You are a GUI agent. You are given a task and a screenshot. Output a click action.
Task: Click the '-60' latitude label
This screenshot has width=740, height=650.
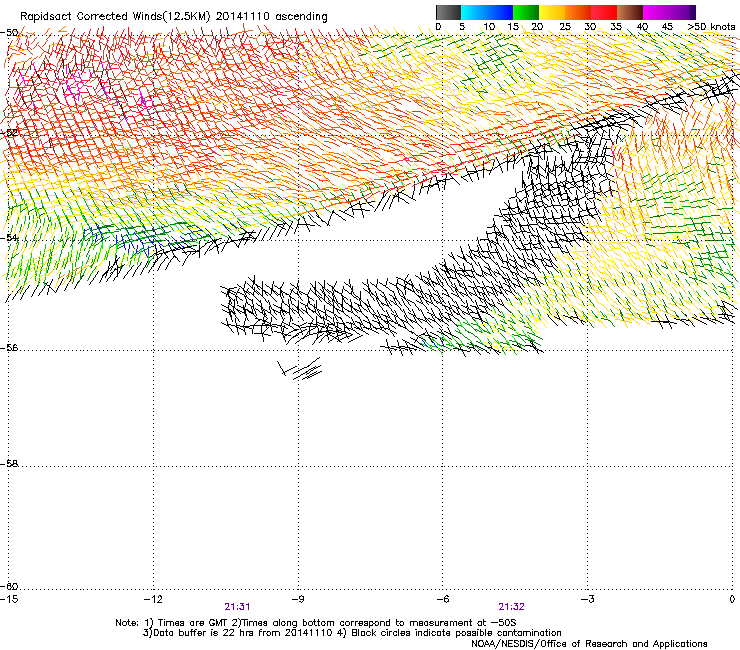click(9, 586)
